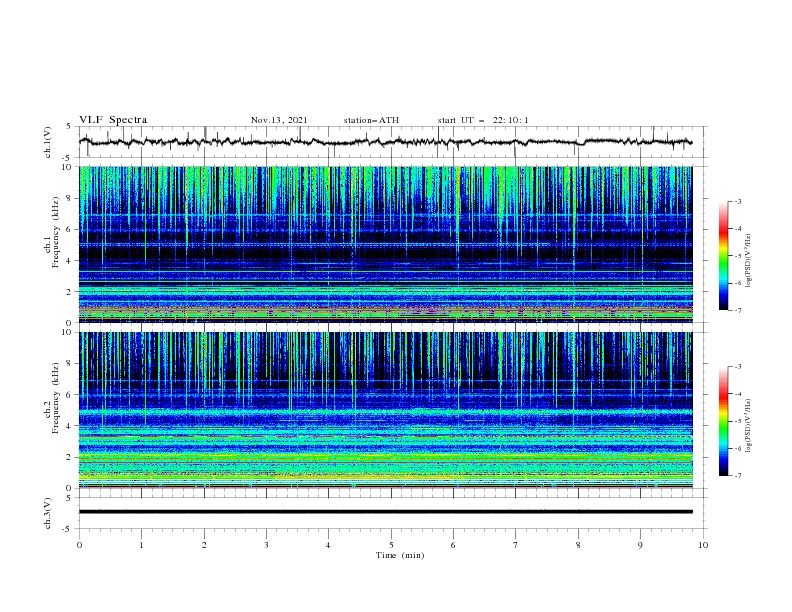Click the time axis tick label "1"
792x612 pixels.
pyautogui.click(x=141, y=545)
